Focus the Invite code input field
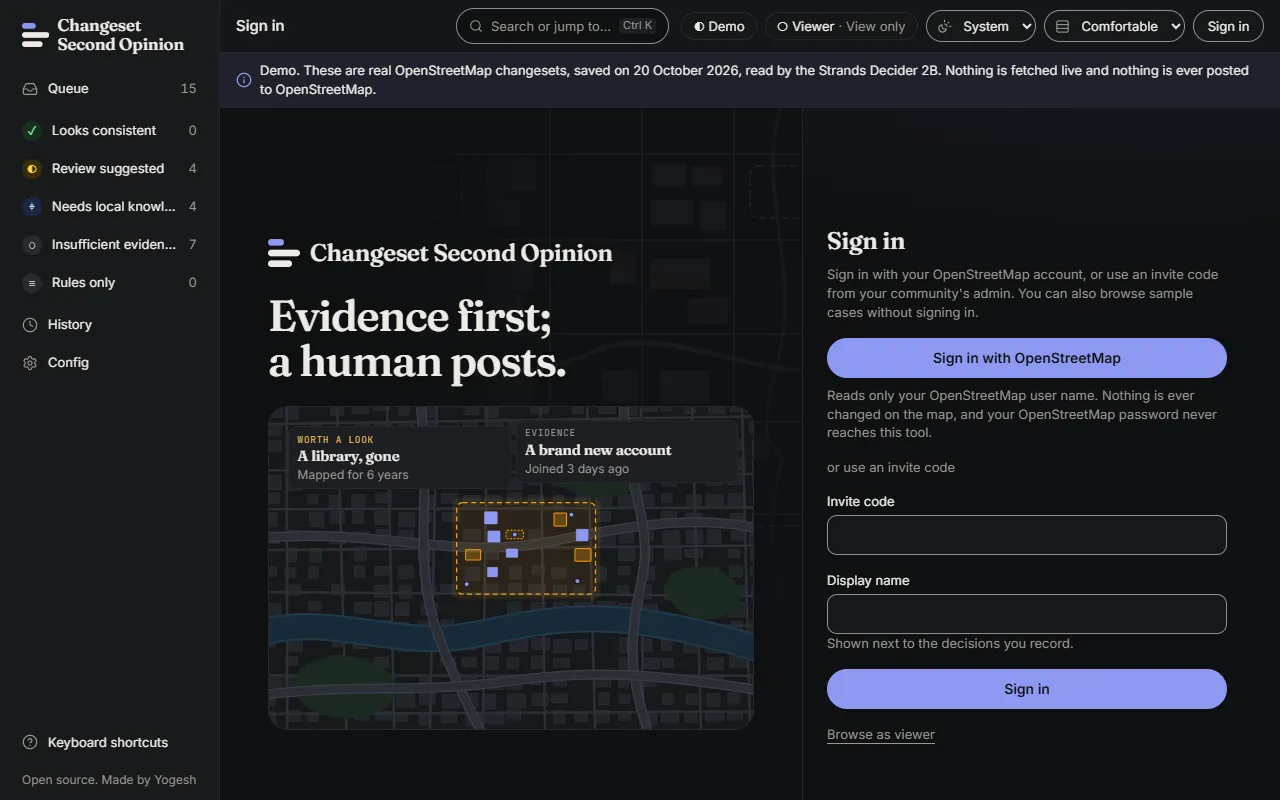This screenshot has height=800, width=1280. 1027,535
